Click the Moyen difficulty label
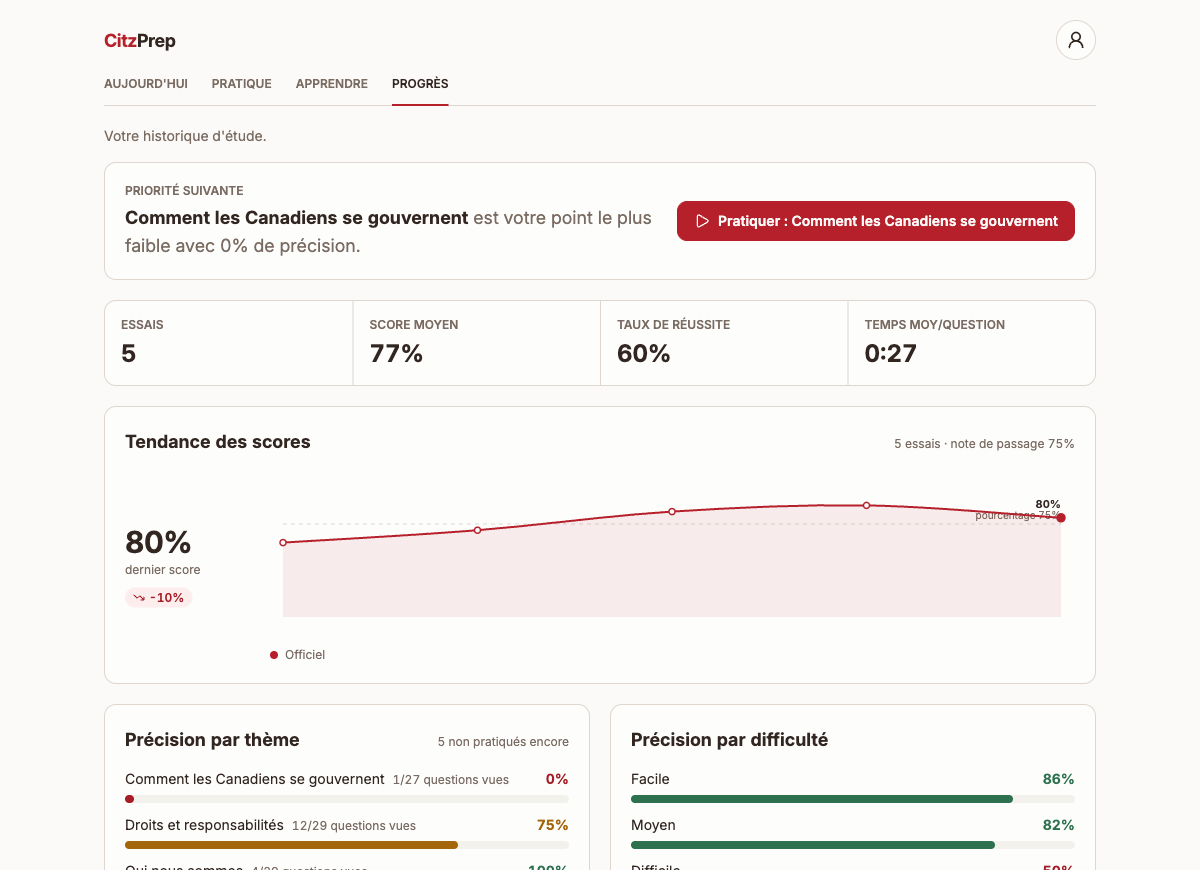 (653, 825)
